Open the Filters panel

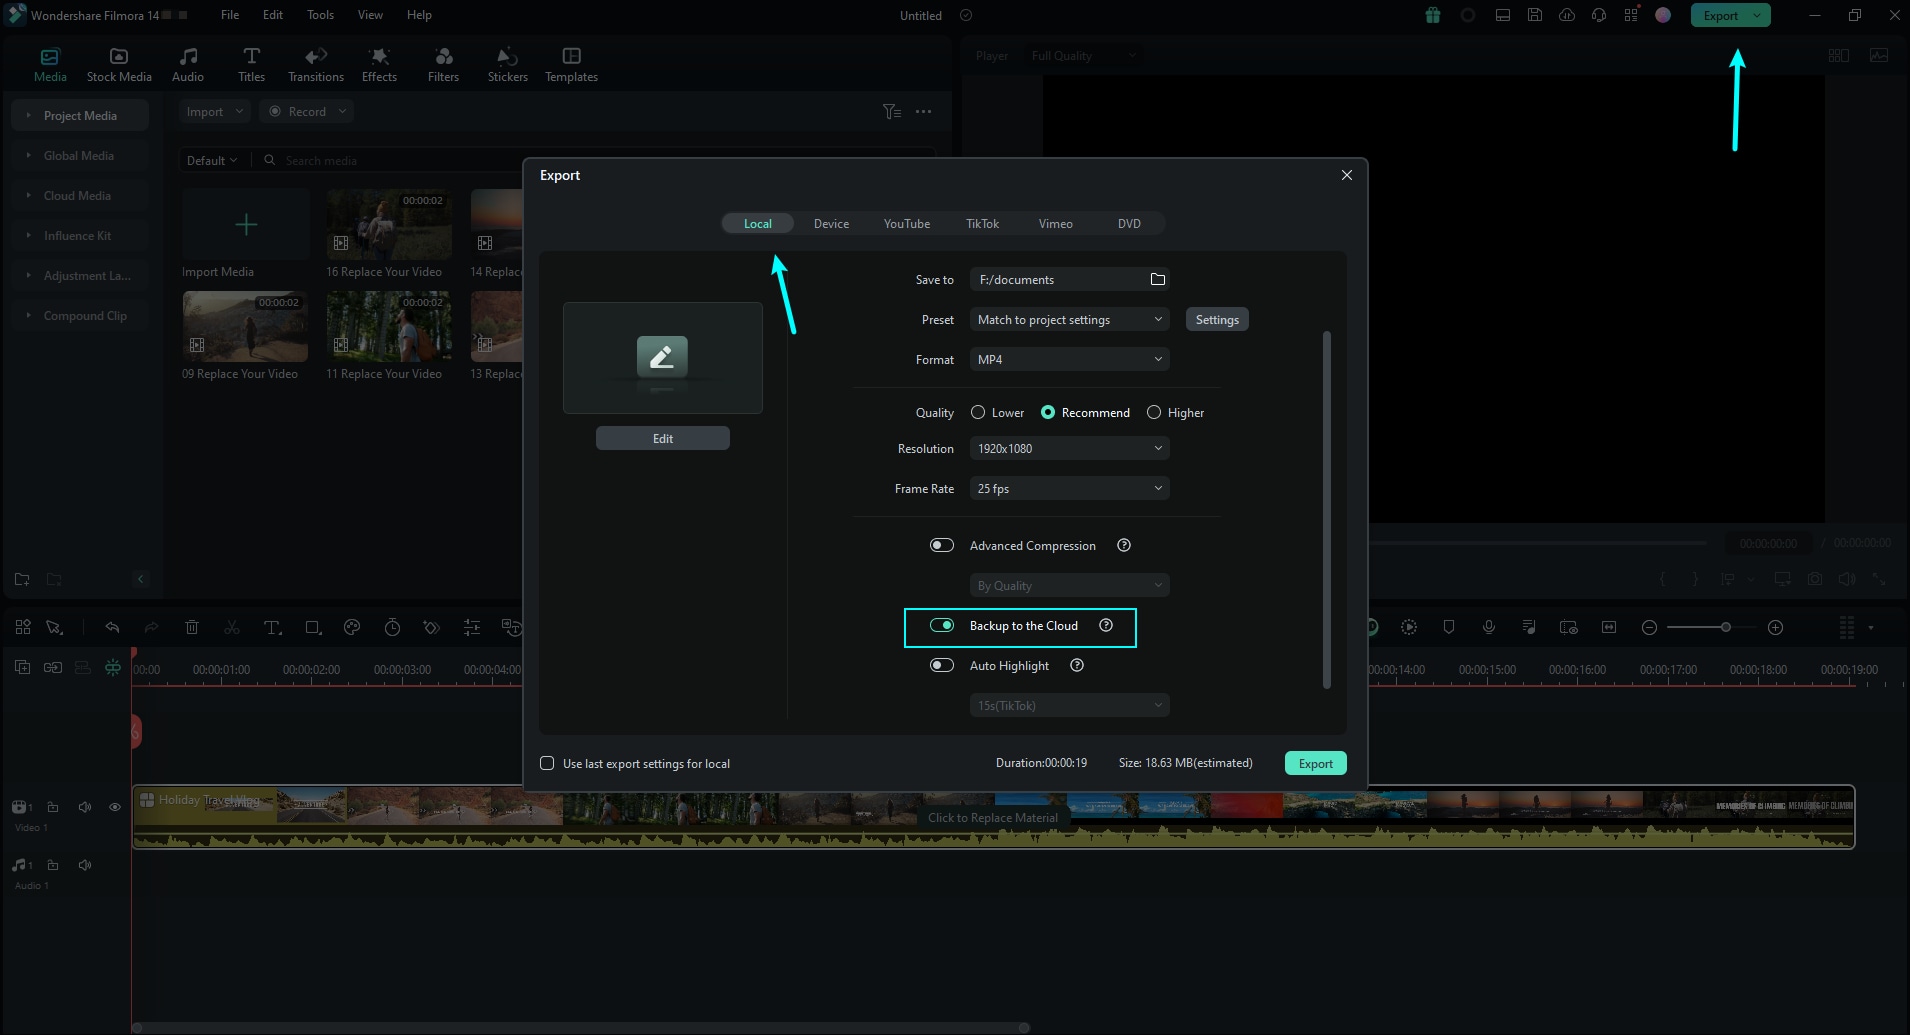pos(443,65)
